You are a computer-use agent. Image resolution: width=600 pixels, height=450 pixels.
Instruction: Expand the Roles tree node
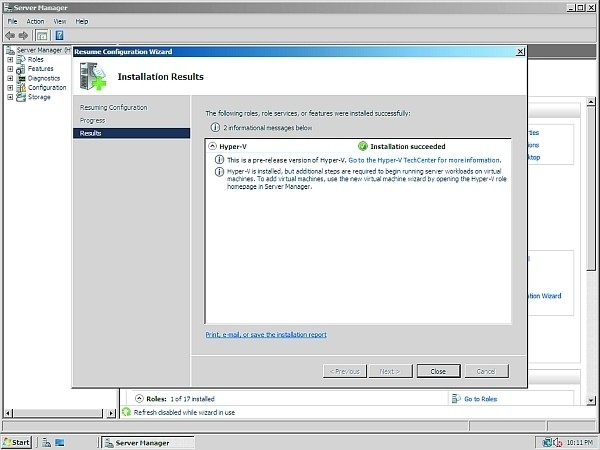(x=10, y=60)
